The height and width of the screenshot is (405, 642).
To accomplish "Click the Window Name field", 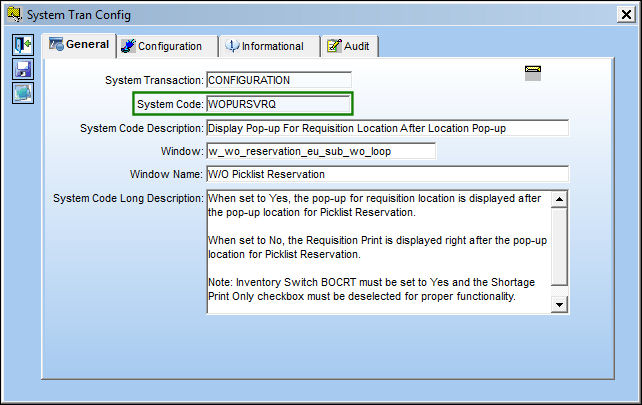I will [387, 174].
